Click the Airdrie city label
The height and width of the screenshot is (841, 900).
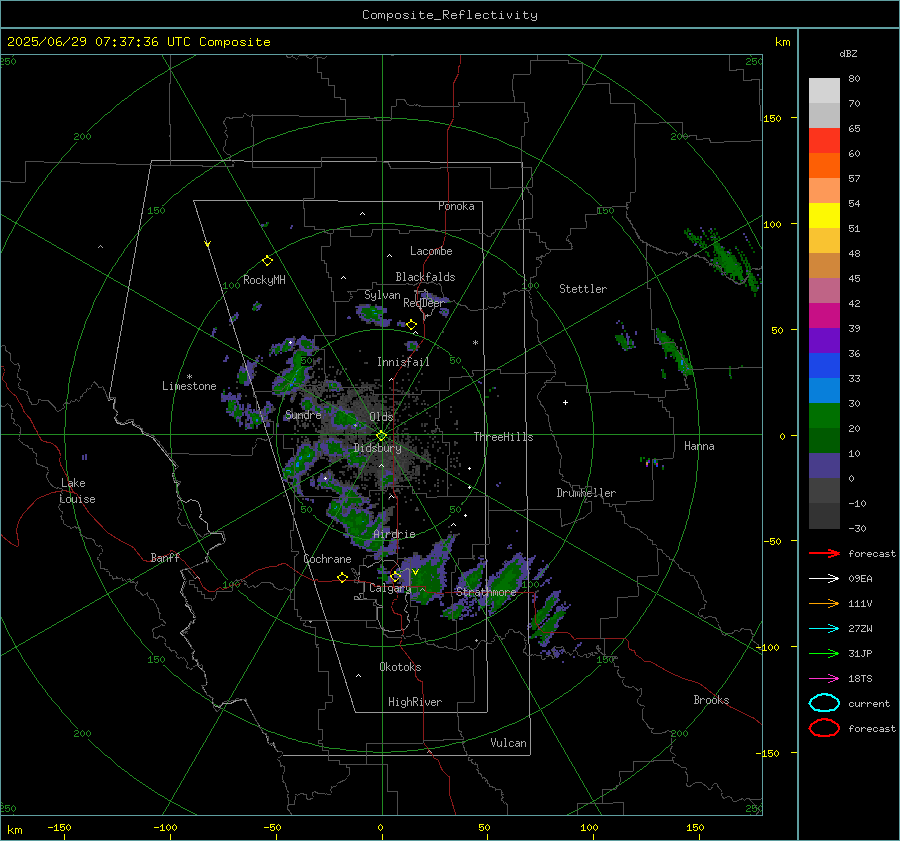(x=394, y=534)
